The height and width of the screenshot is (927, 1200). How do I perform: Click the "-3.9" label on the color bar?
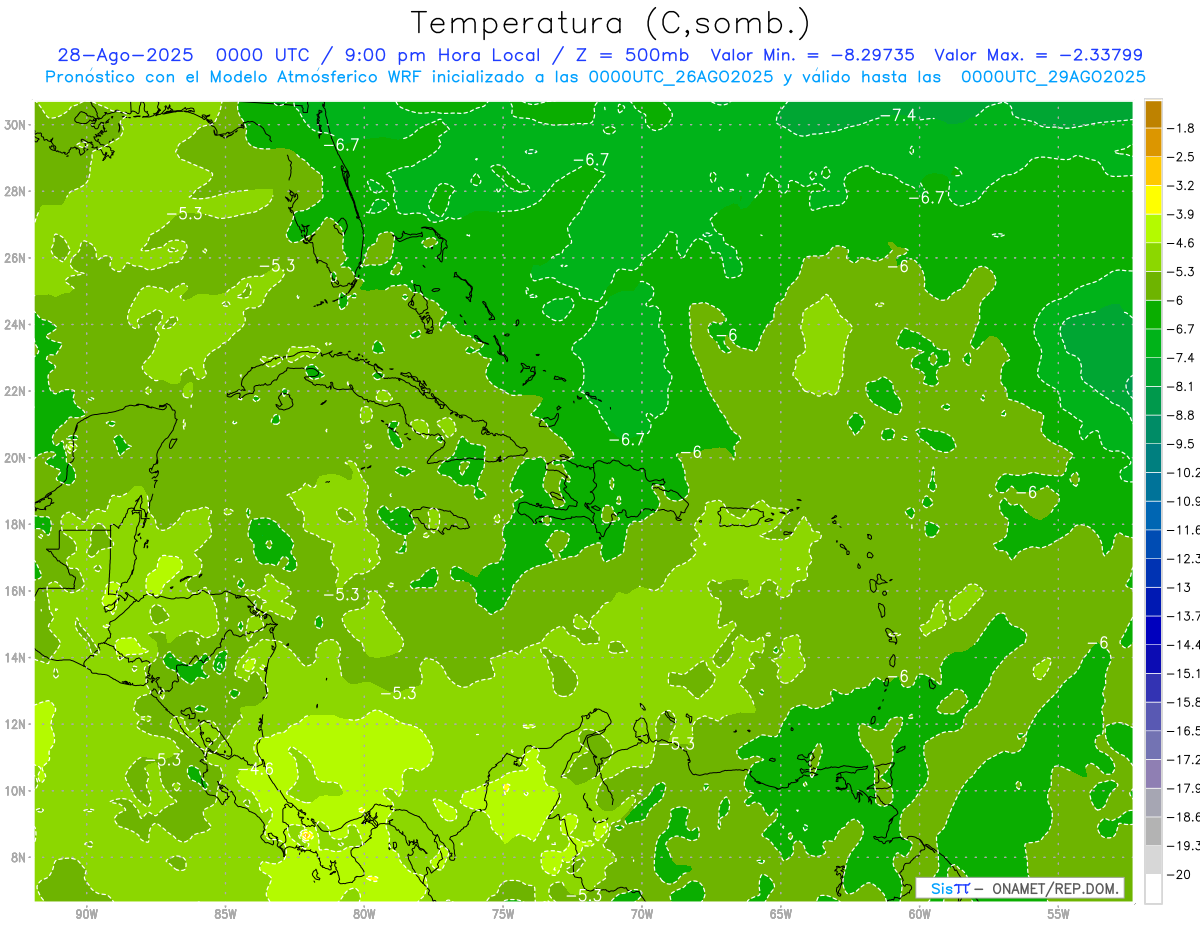tap(1181, 214)
